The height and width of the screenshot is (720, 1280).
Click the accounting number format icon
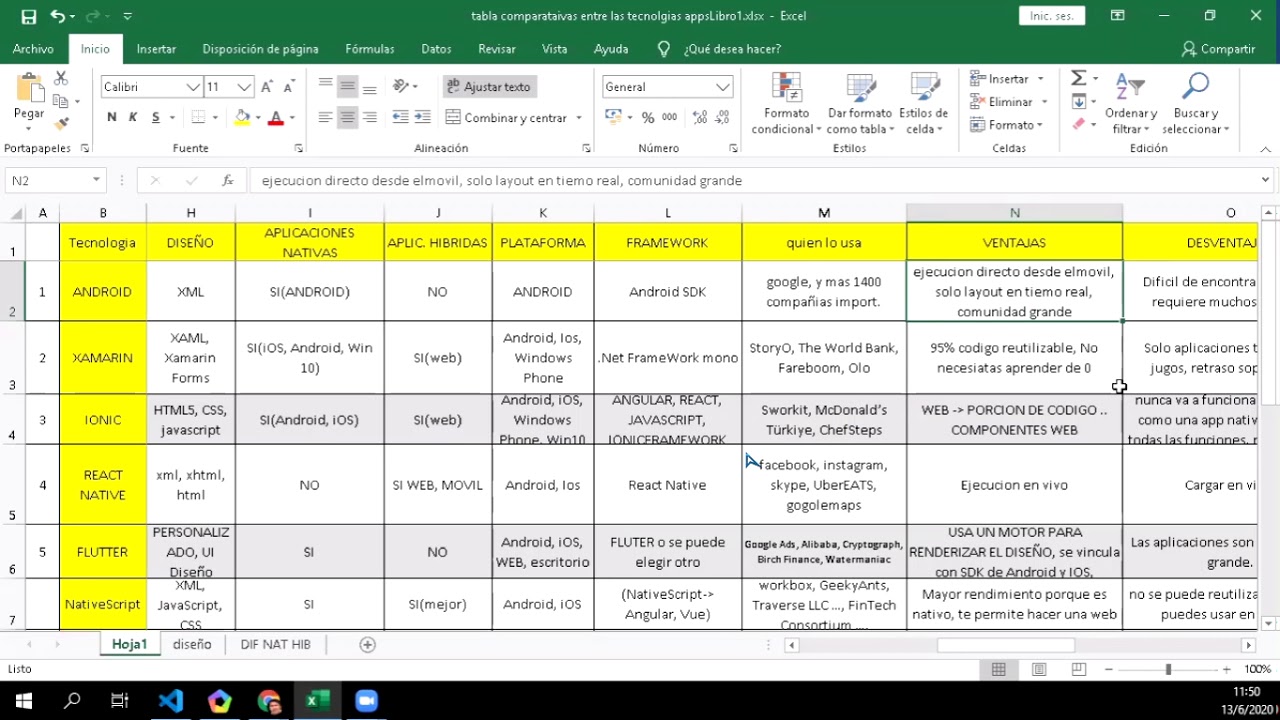click(x=613, y=118)
